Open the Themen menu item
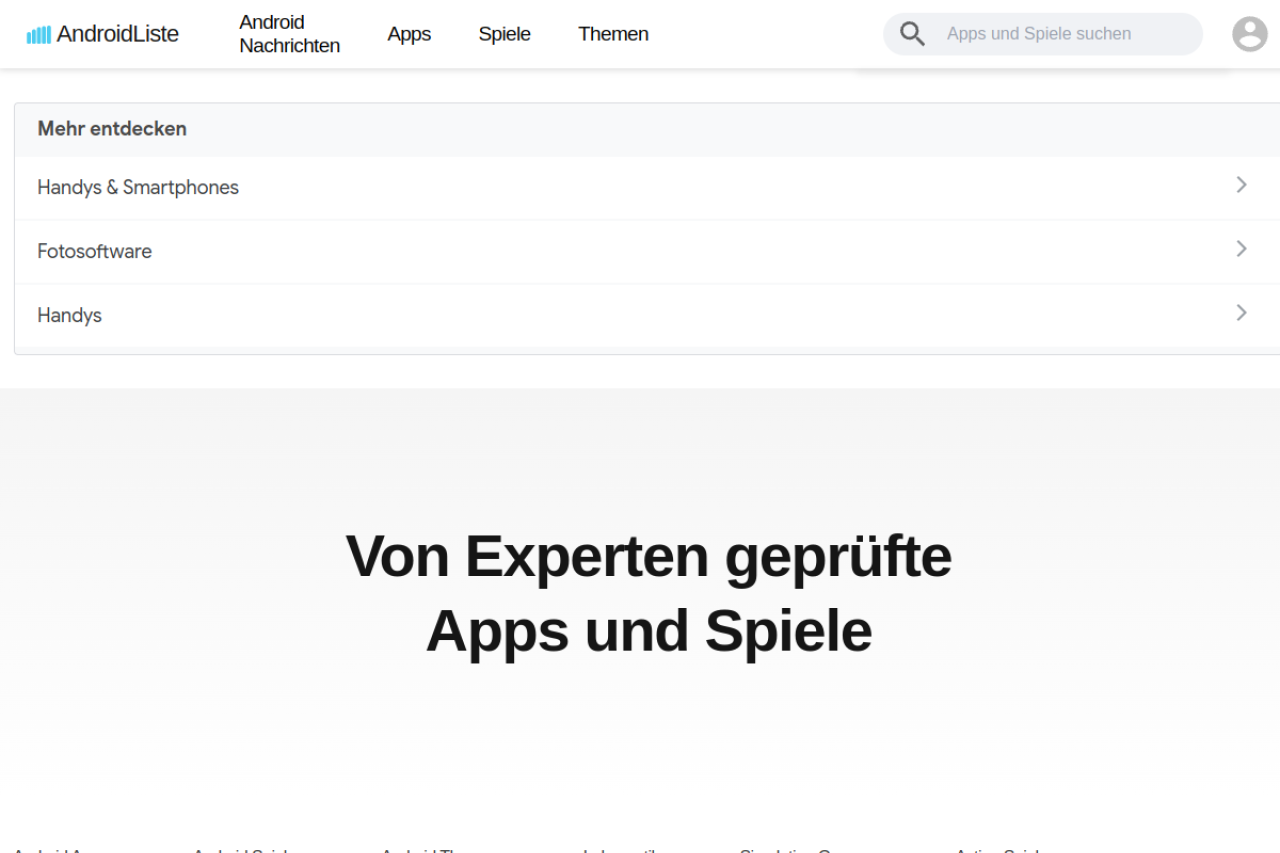Viewport: 1280px width, 853px height. [x=613, y=33]
